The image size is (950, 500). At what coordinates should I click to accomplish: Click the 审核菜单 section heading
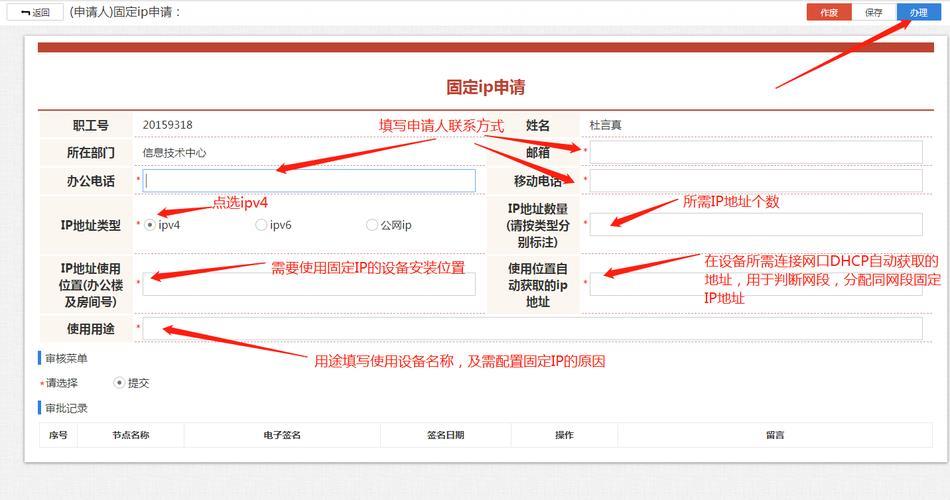(67, 358)
